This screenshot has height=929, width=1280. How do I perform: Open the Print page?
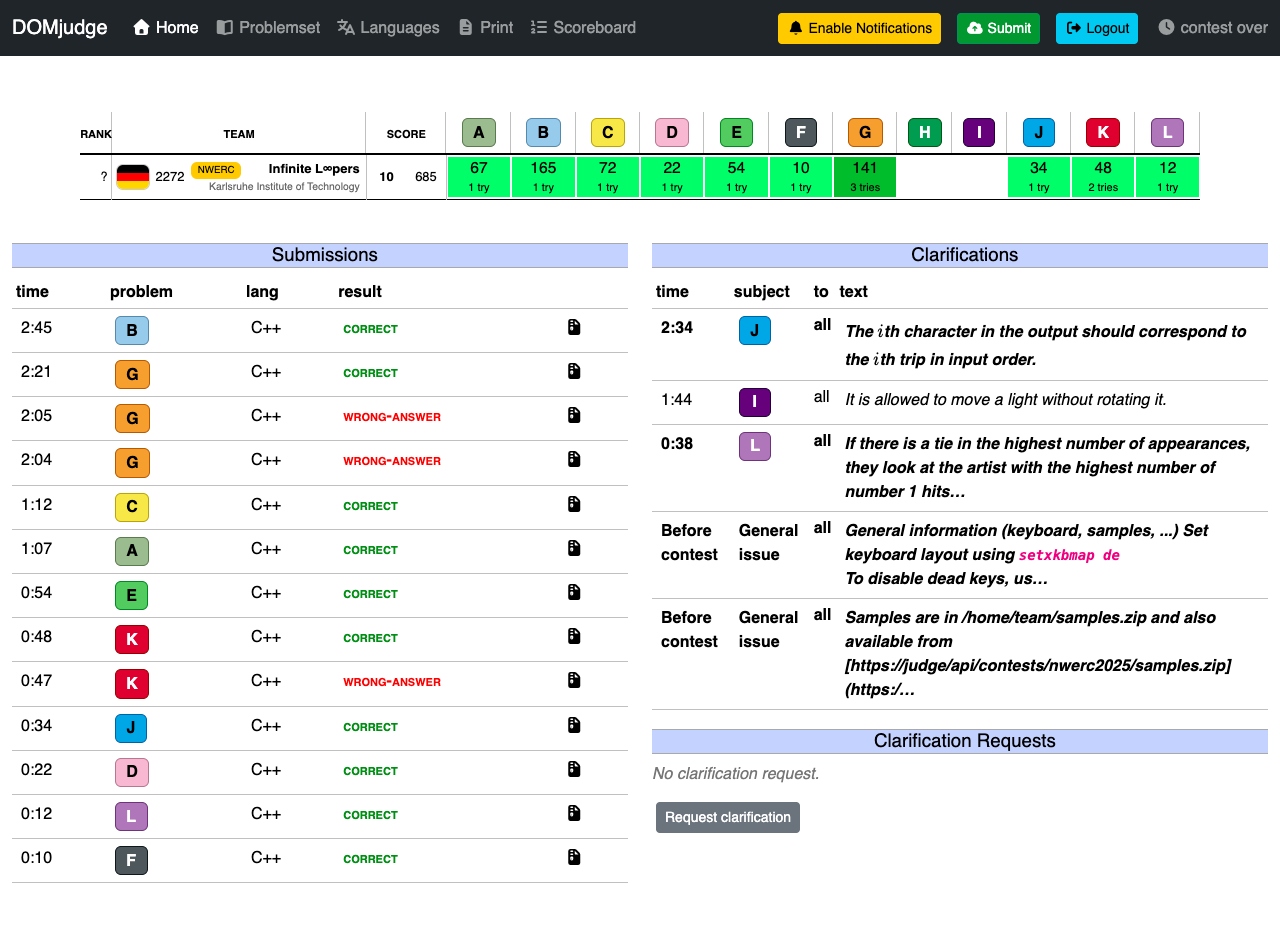coord(486,28)
